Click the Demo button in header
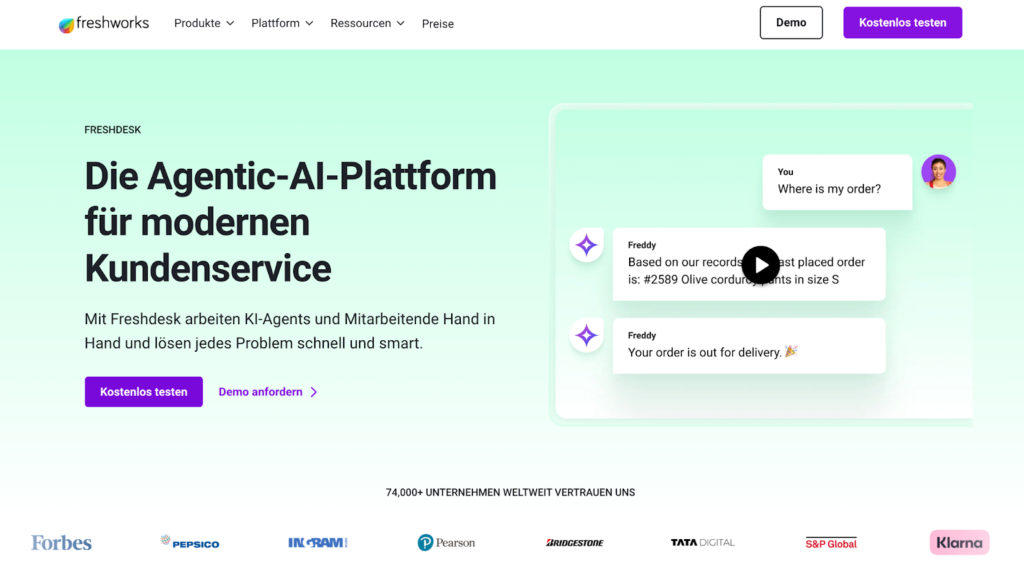Viewport: 1024px width, 573px height. (x=791, y=23)
